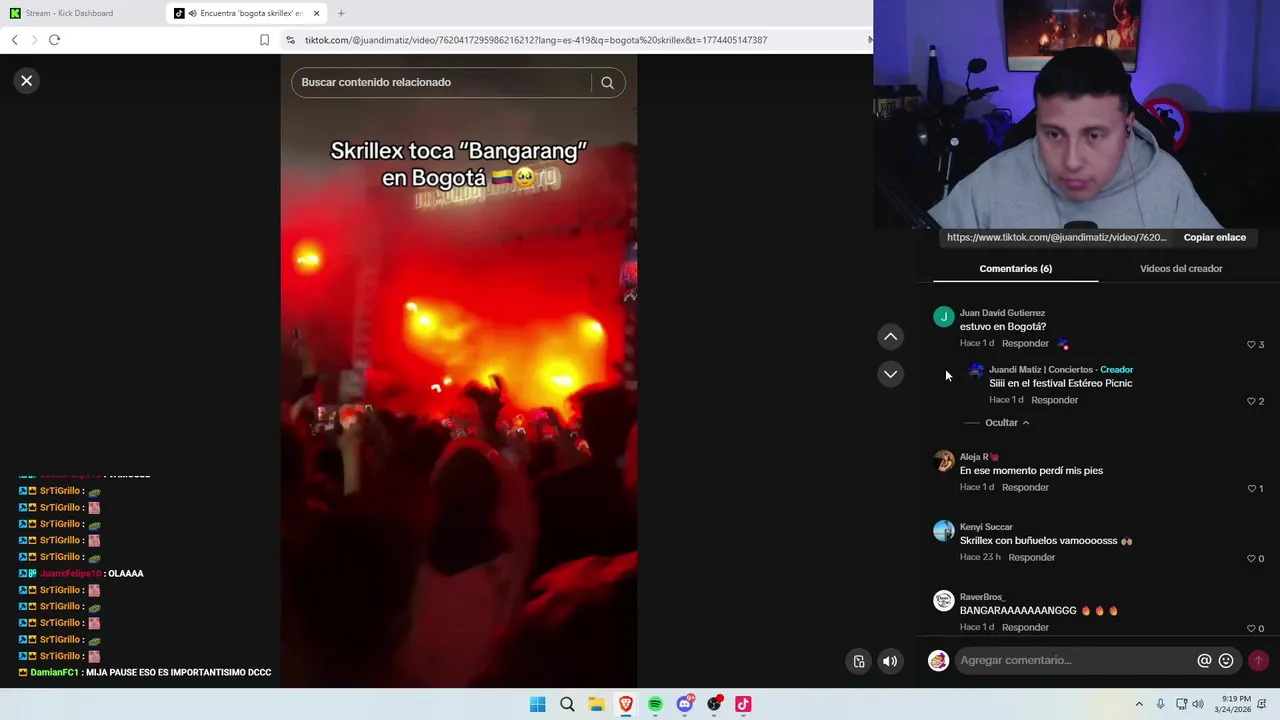Go to next video with down chevron

click(890, 374)
